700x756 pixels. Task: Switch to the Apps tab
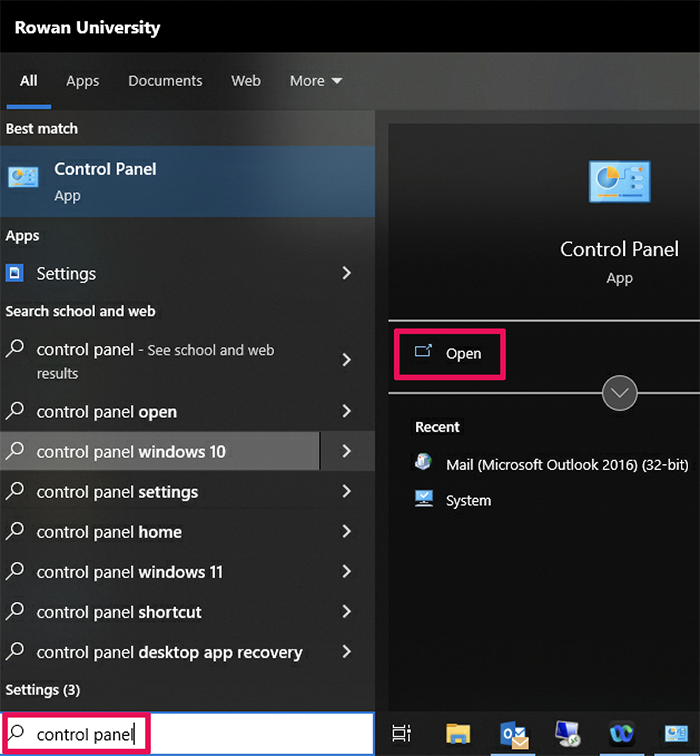[x=83, y=81]
